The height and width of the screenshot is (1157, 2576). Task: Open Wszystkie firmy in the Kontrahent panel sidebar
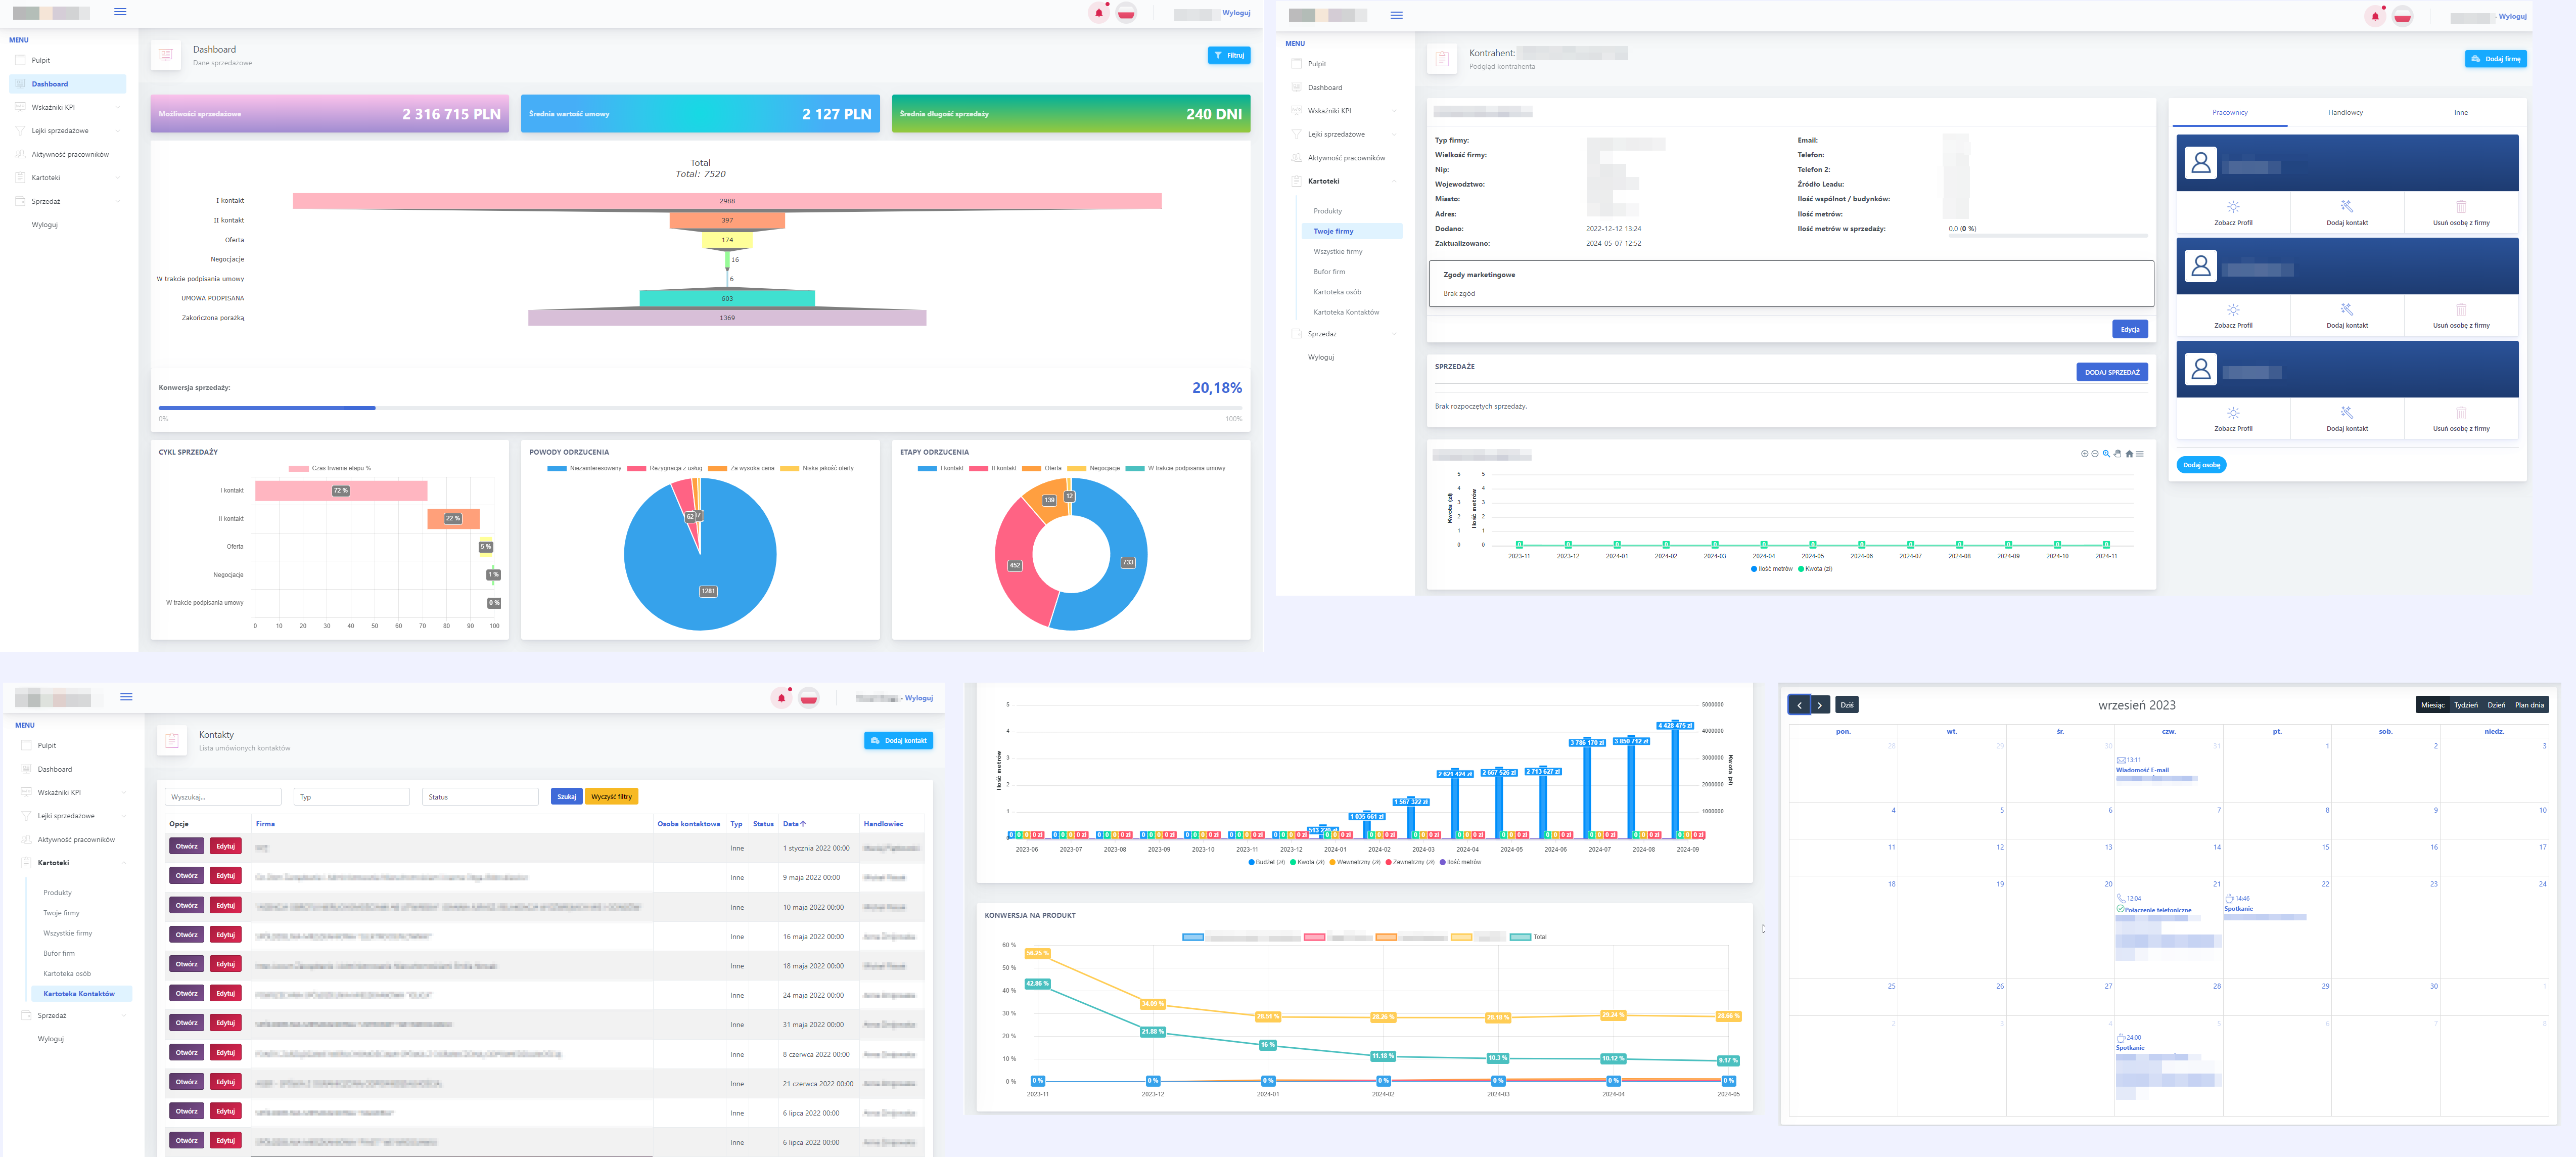coord(1338,252)
